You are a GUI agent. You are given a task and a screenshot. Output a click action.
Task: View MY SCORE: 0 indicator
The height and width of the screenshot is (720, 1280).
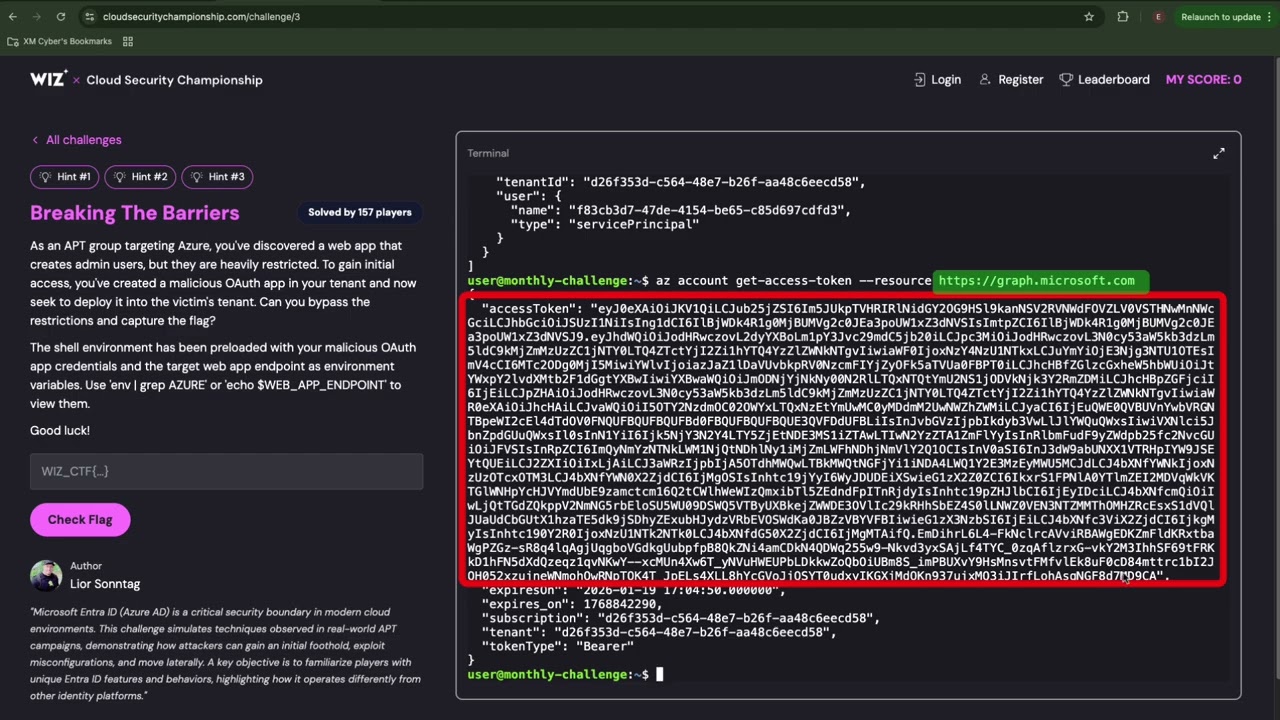[x=1203, y=80]
